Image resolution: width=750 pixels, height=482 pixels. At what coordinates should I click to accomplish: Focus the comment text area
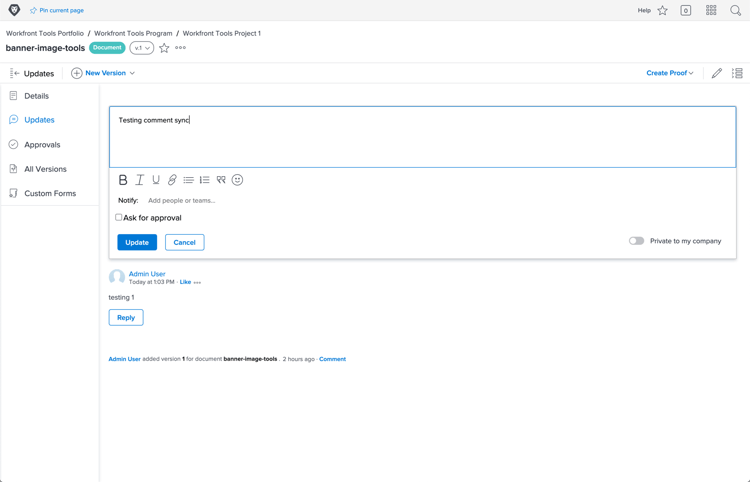point(422,137)
